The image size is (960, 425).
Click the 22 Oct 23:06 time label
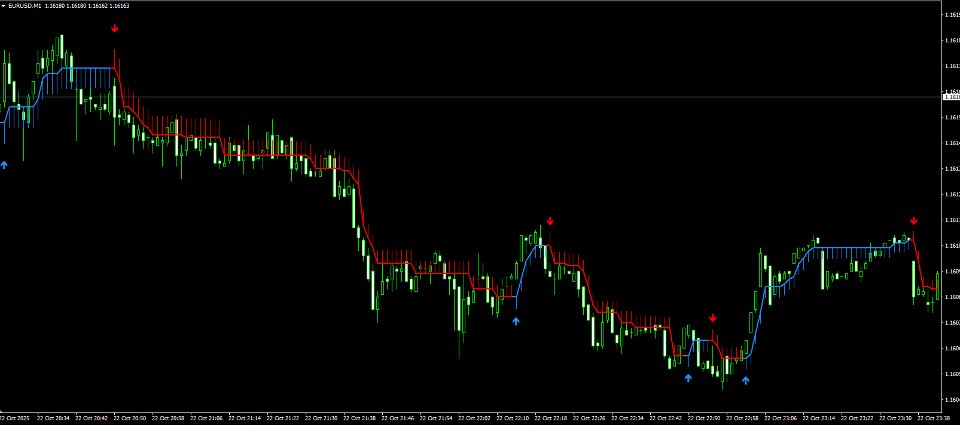[x=781, y=418]
